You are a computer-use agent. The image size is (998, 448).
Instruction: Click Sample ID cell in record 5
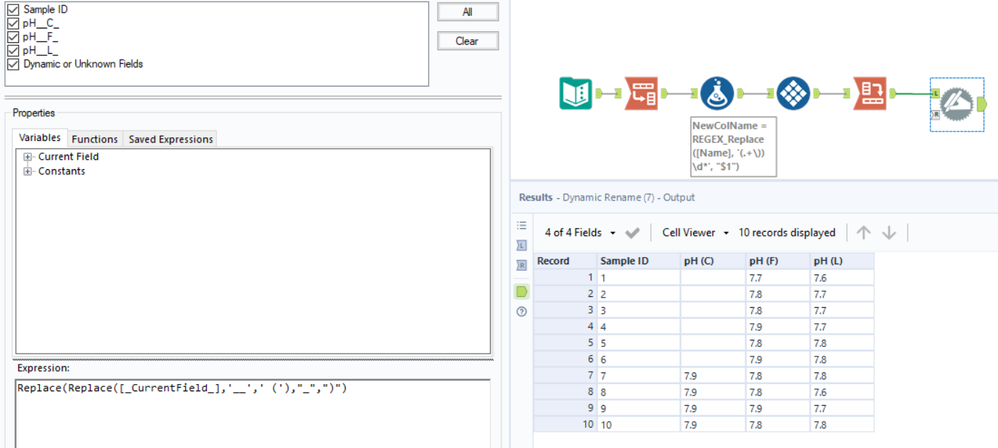pyautogui.click(x=638, y=343)
